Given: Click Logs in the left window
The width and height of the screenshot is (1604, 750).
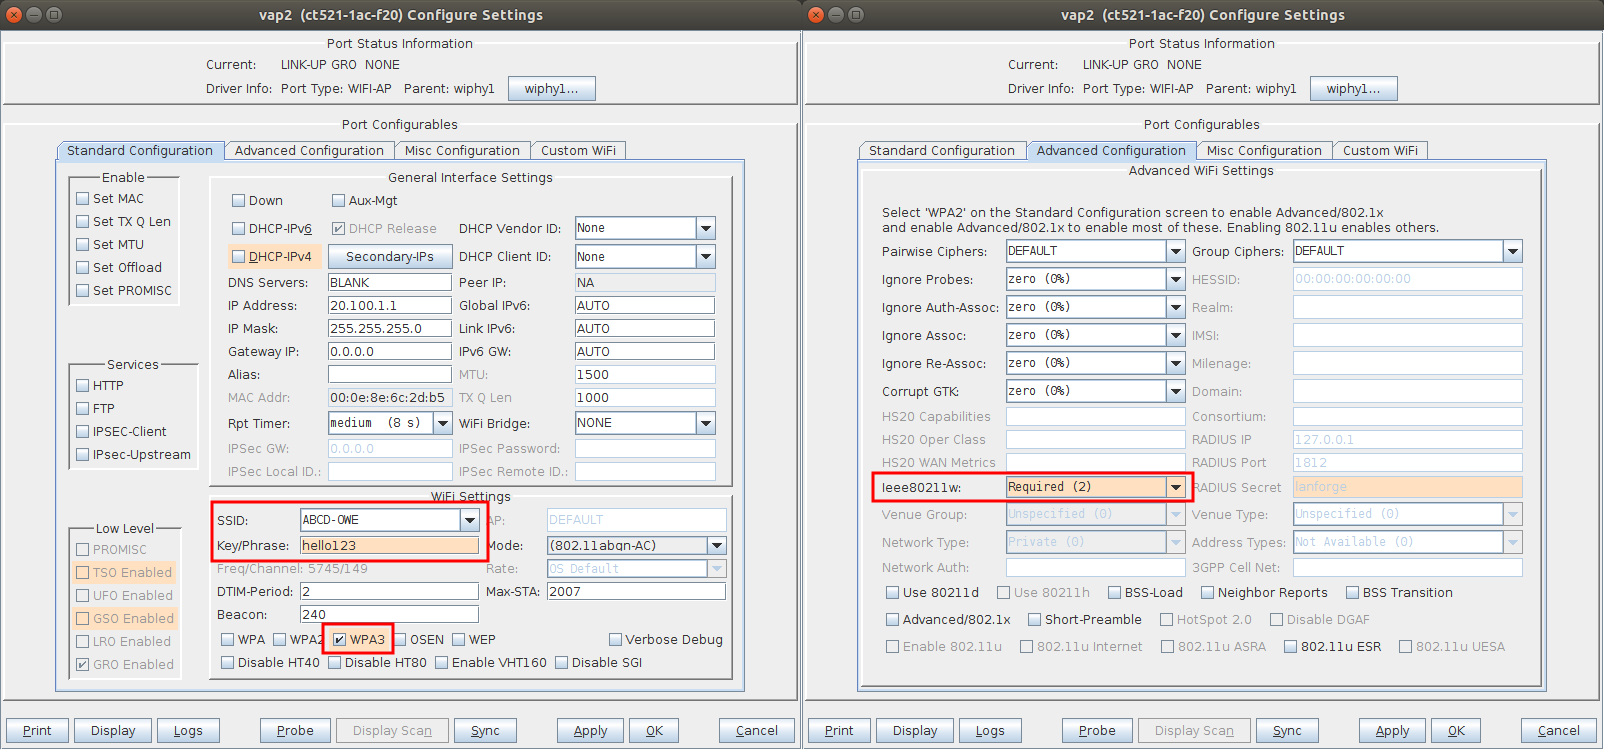Looking at the screenshot, I should click(188, 731).
